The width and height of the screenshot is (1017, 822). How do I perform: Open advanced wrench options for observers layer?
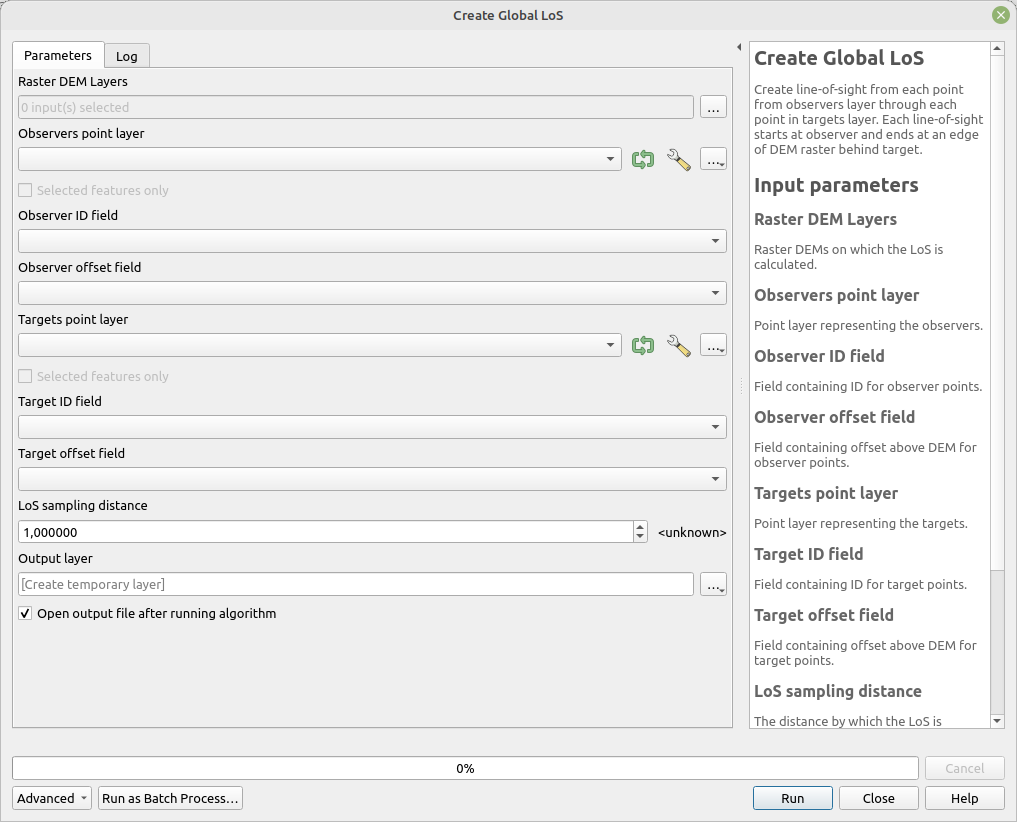(x=679, y=159)
